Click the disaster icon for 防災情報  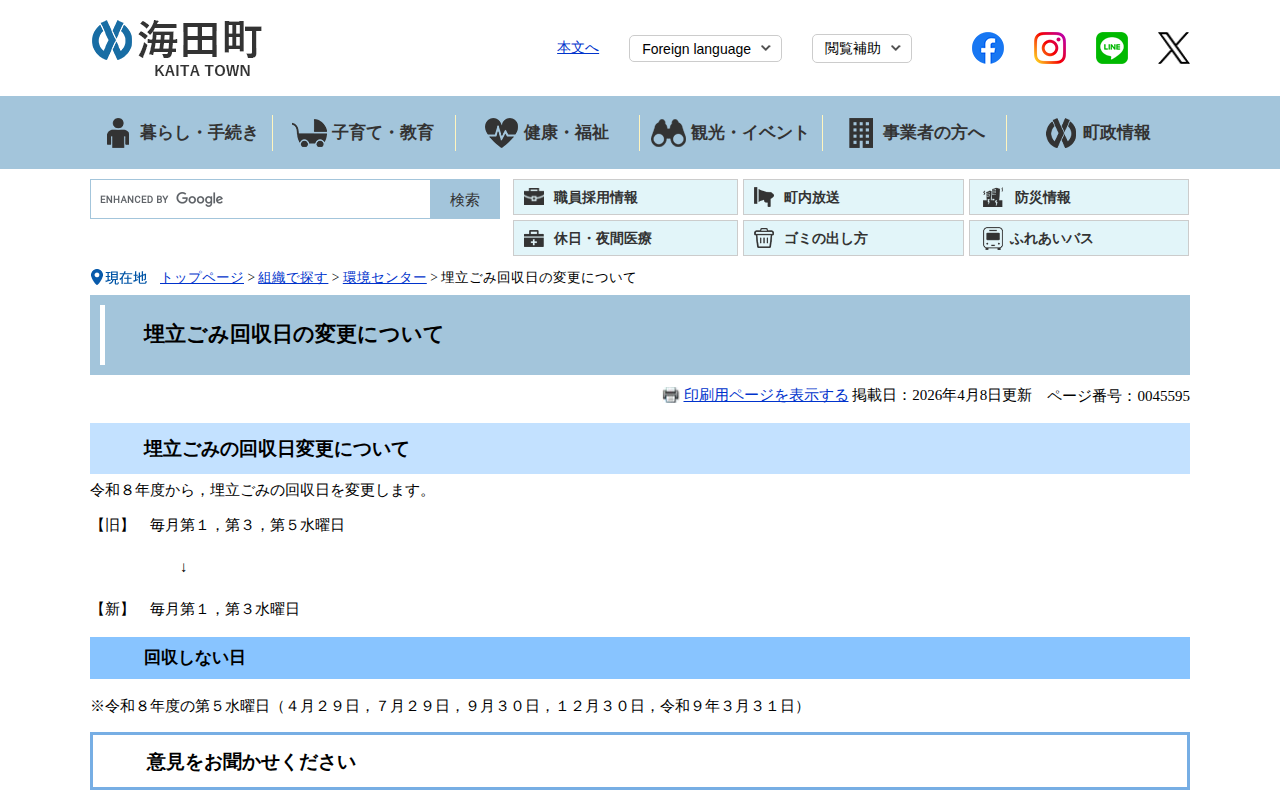coord(992,197)
